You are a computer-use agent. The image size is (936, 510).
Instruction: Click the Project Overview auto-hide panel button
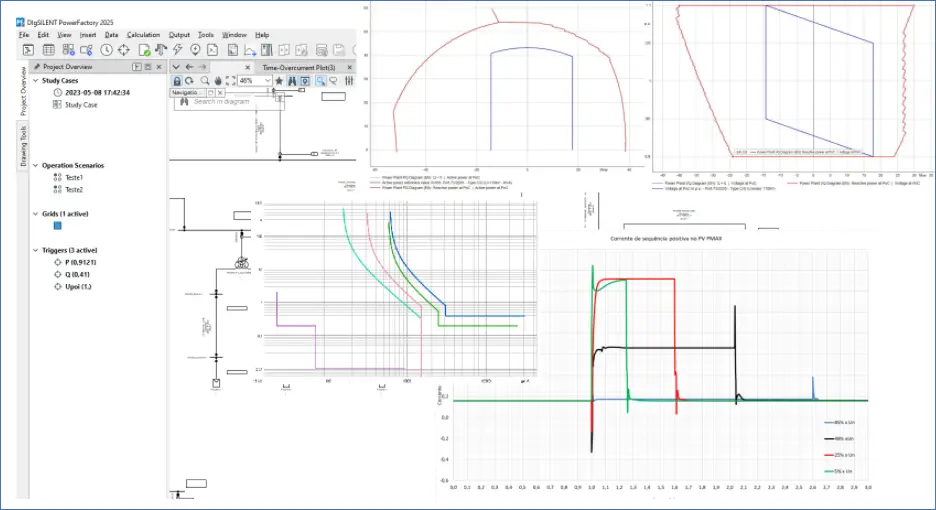point(137,67)
